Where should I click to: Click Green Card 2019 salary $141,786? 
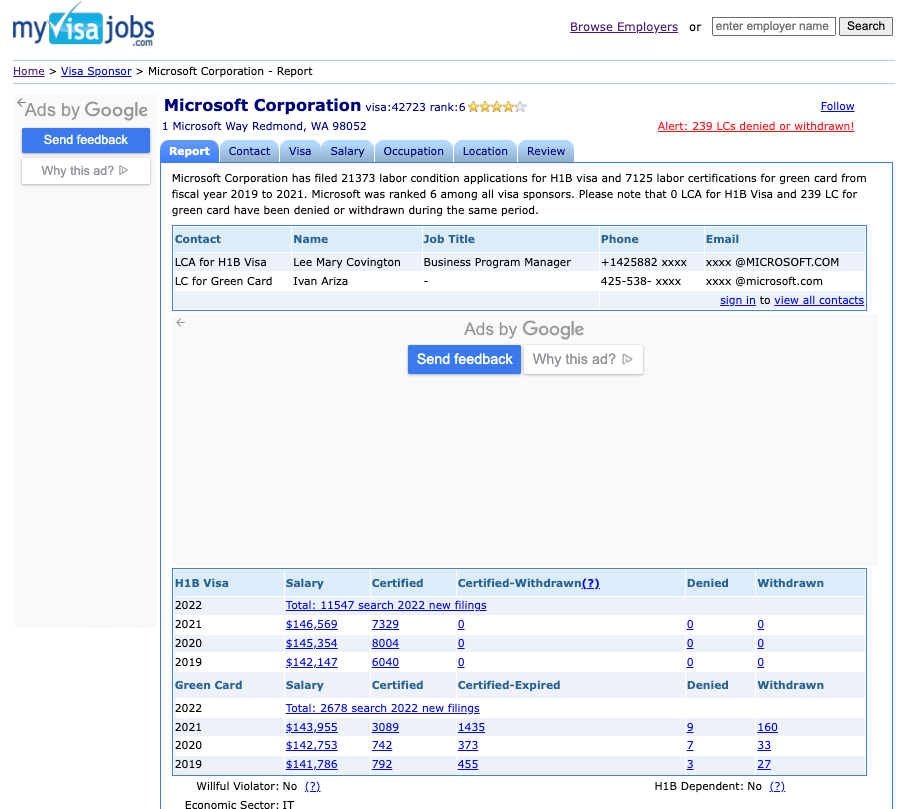(x=312, y=764)
